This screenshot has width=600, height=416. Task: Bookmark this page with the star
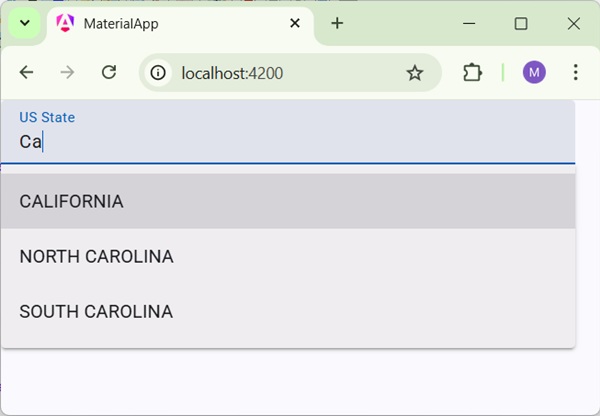pyautogui.click(x=415, y=72)
